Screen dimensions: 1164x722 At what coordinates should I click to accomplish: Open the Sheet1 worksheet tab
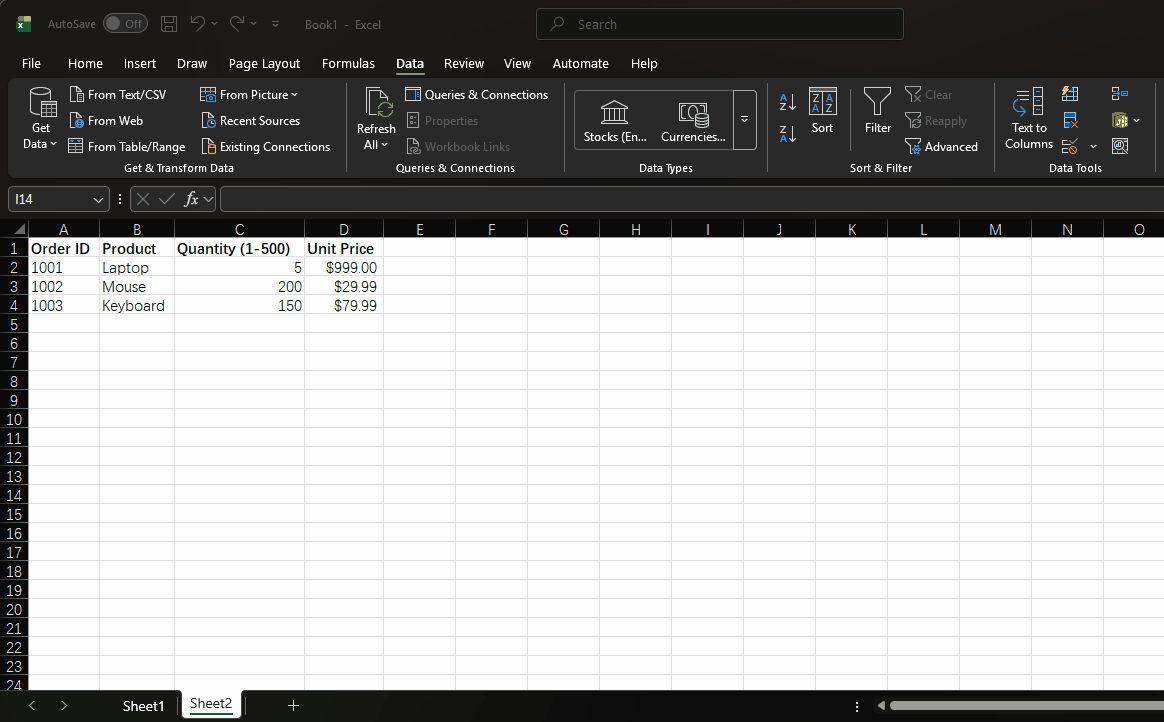pos(143,705)
